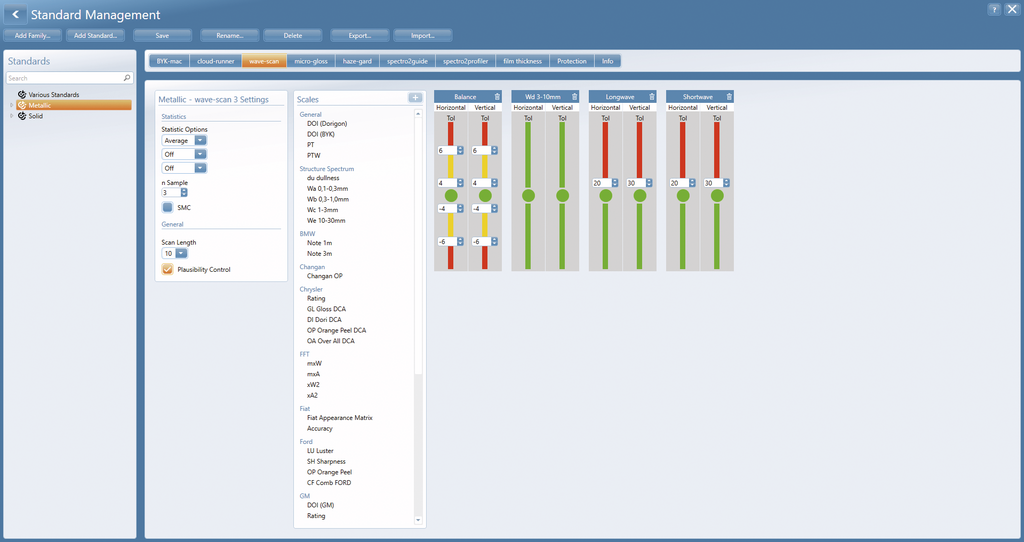Click the Export... button

(360, 35)
